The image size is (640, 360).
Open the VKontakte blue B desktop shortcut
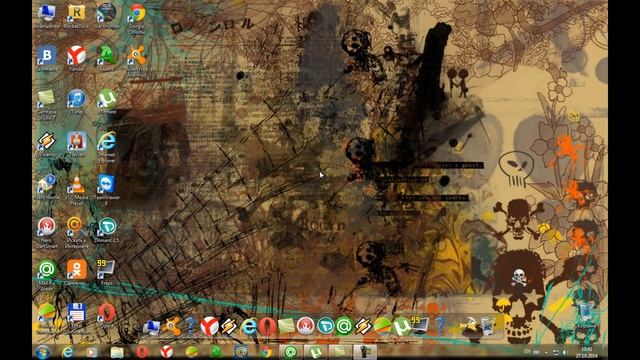coord(47,58)
